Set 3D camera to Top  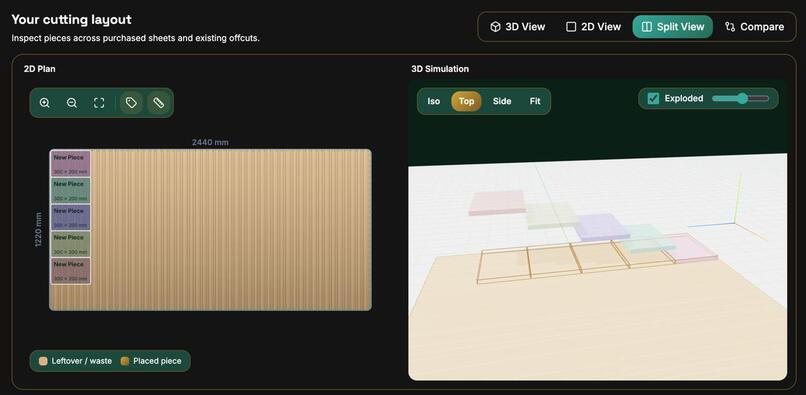466,101
